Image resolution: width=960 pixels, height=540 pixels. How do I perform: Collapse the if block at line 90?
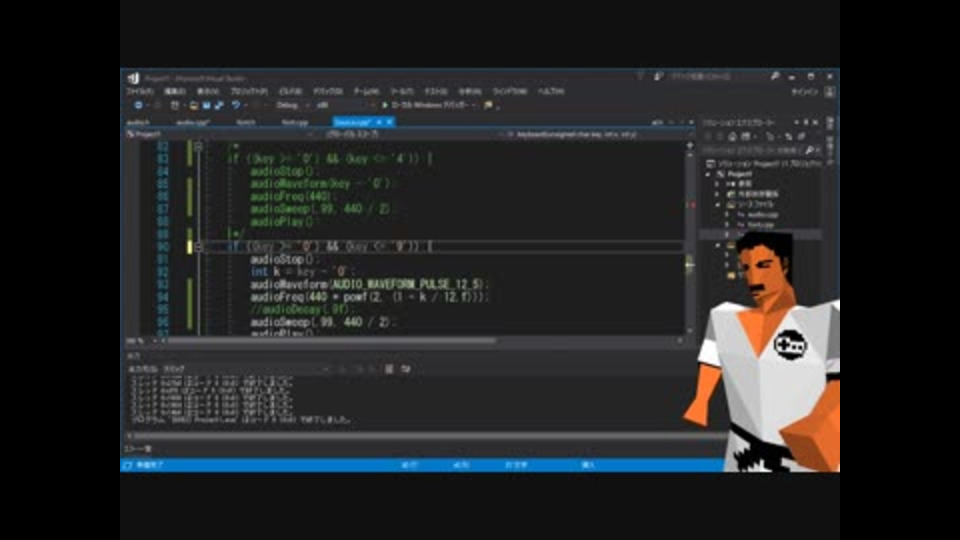click(198, 247)
